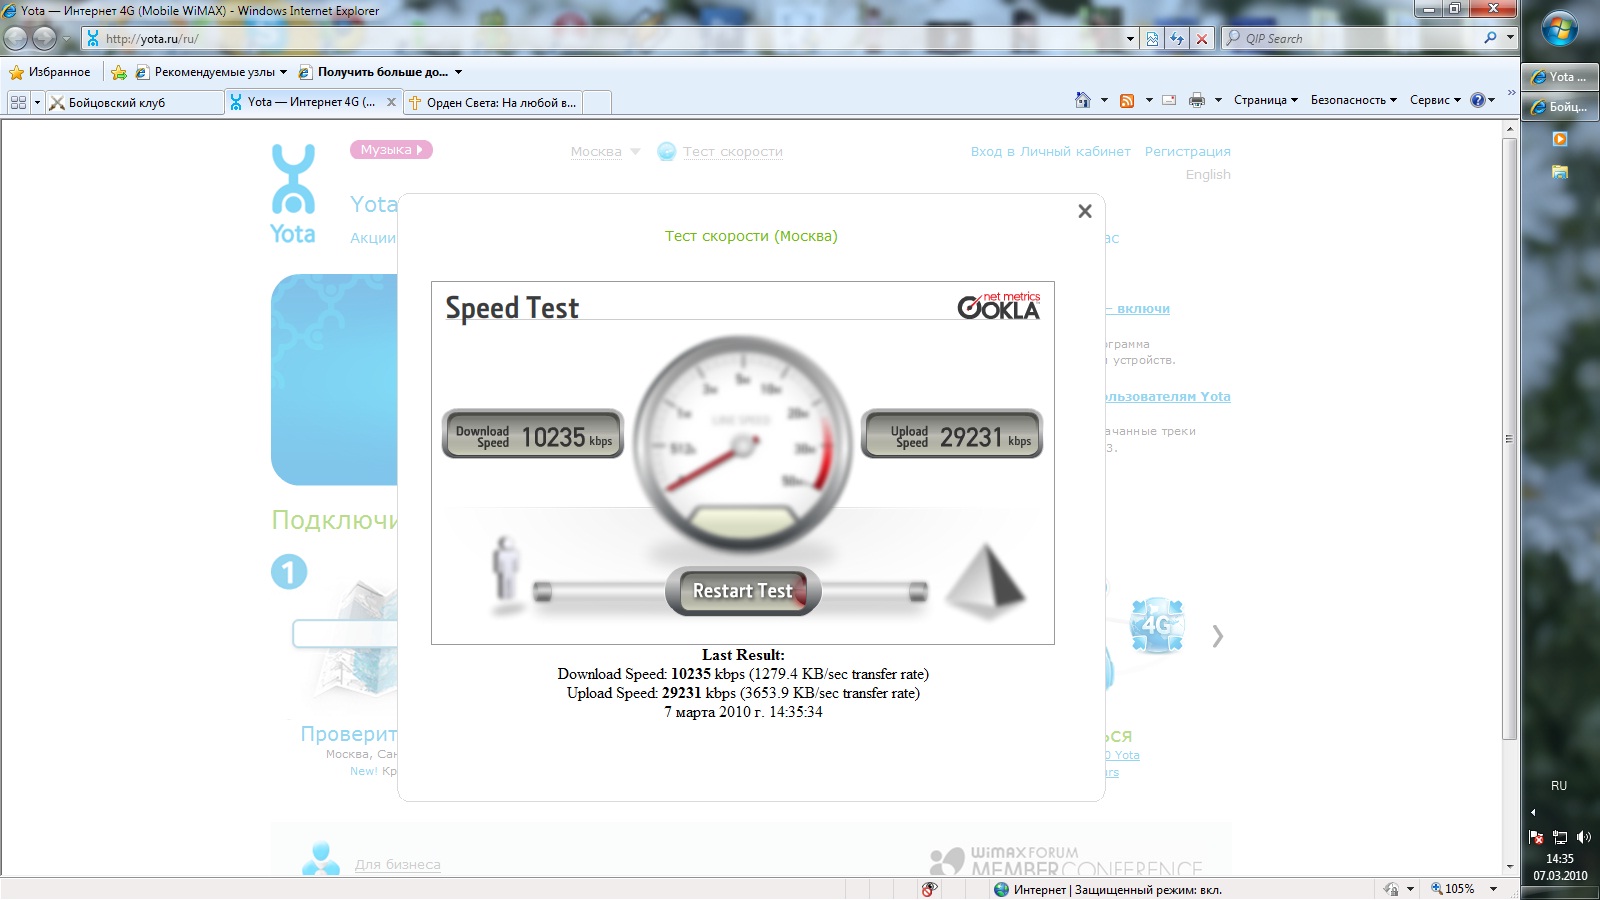Open the Сервис menu
1600x900 pixels.
1436,100
